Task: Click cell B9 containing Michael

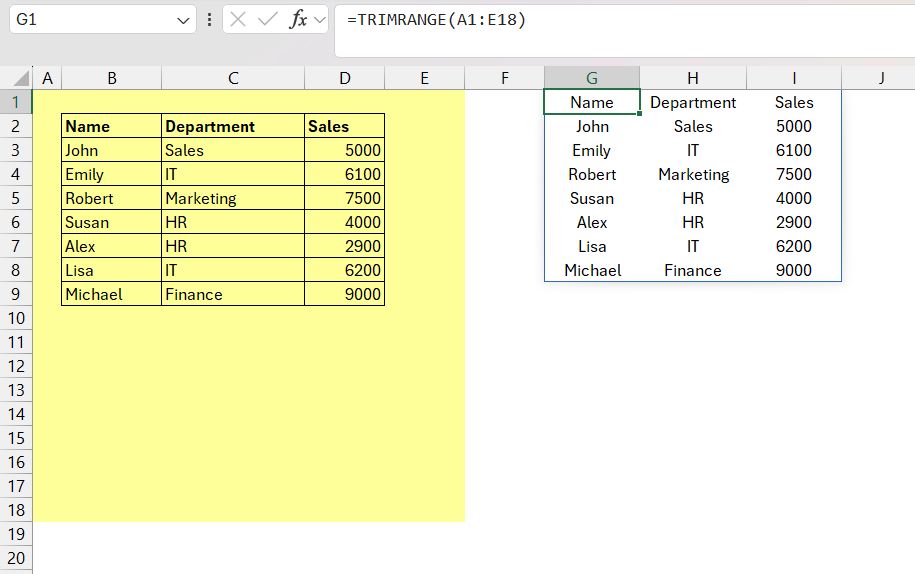Action: click(111, 294)
